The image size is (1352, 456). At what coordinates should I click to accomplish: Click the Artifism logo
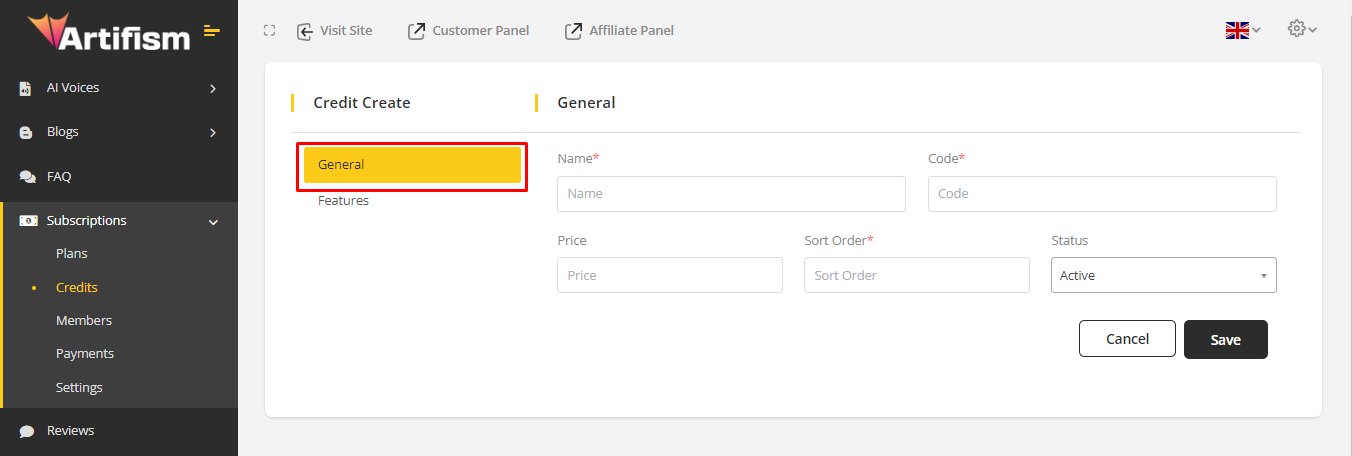pyautogui.click(x=108, y=32)
